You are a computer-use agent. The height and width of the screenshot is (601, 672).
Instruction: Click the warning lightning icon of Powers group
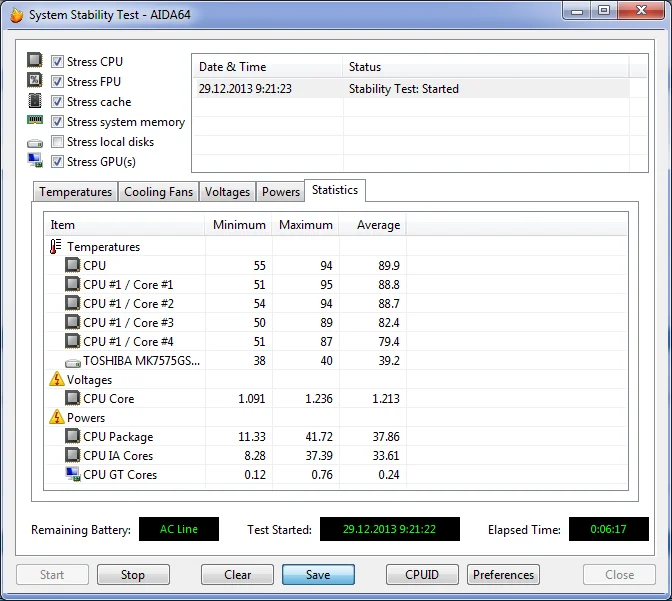57,417
